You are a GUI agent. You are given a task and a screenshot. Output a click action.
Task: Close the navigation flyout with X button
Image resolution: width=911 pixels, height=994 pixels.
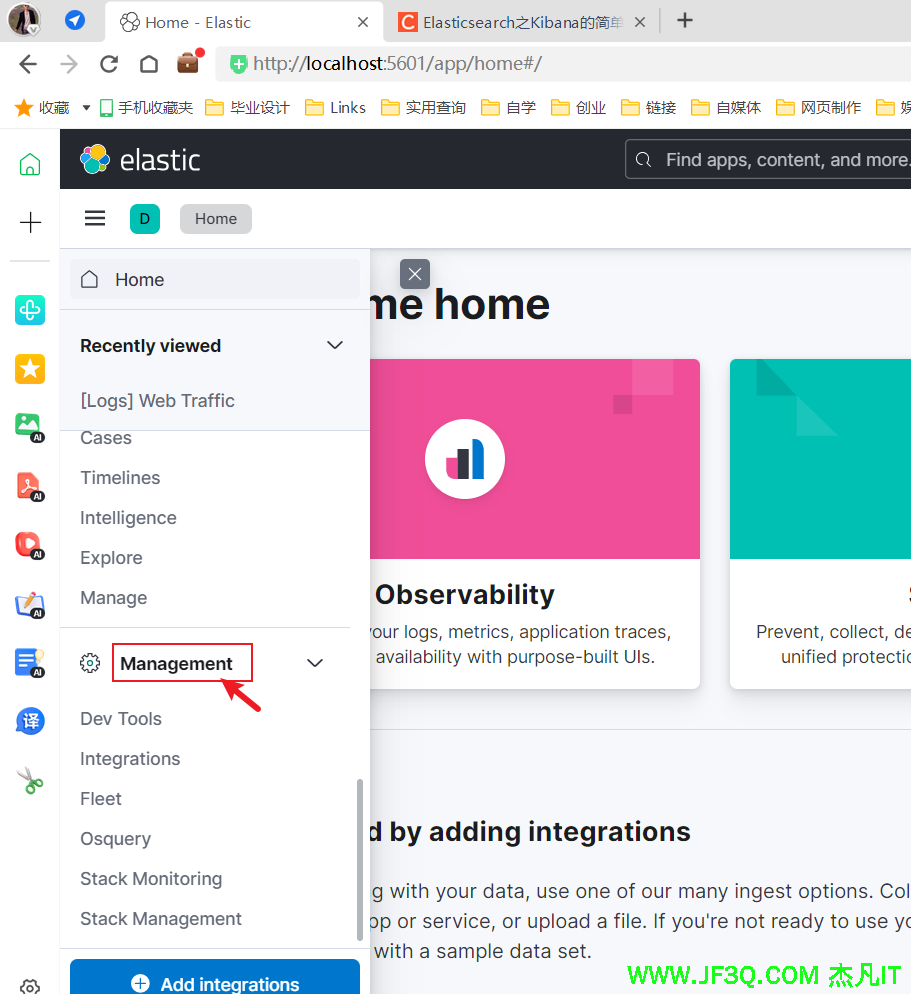(x=415, y=274)
